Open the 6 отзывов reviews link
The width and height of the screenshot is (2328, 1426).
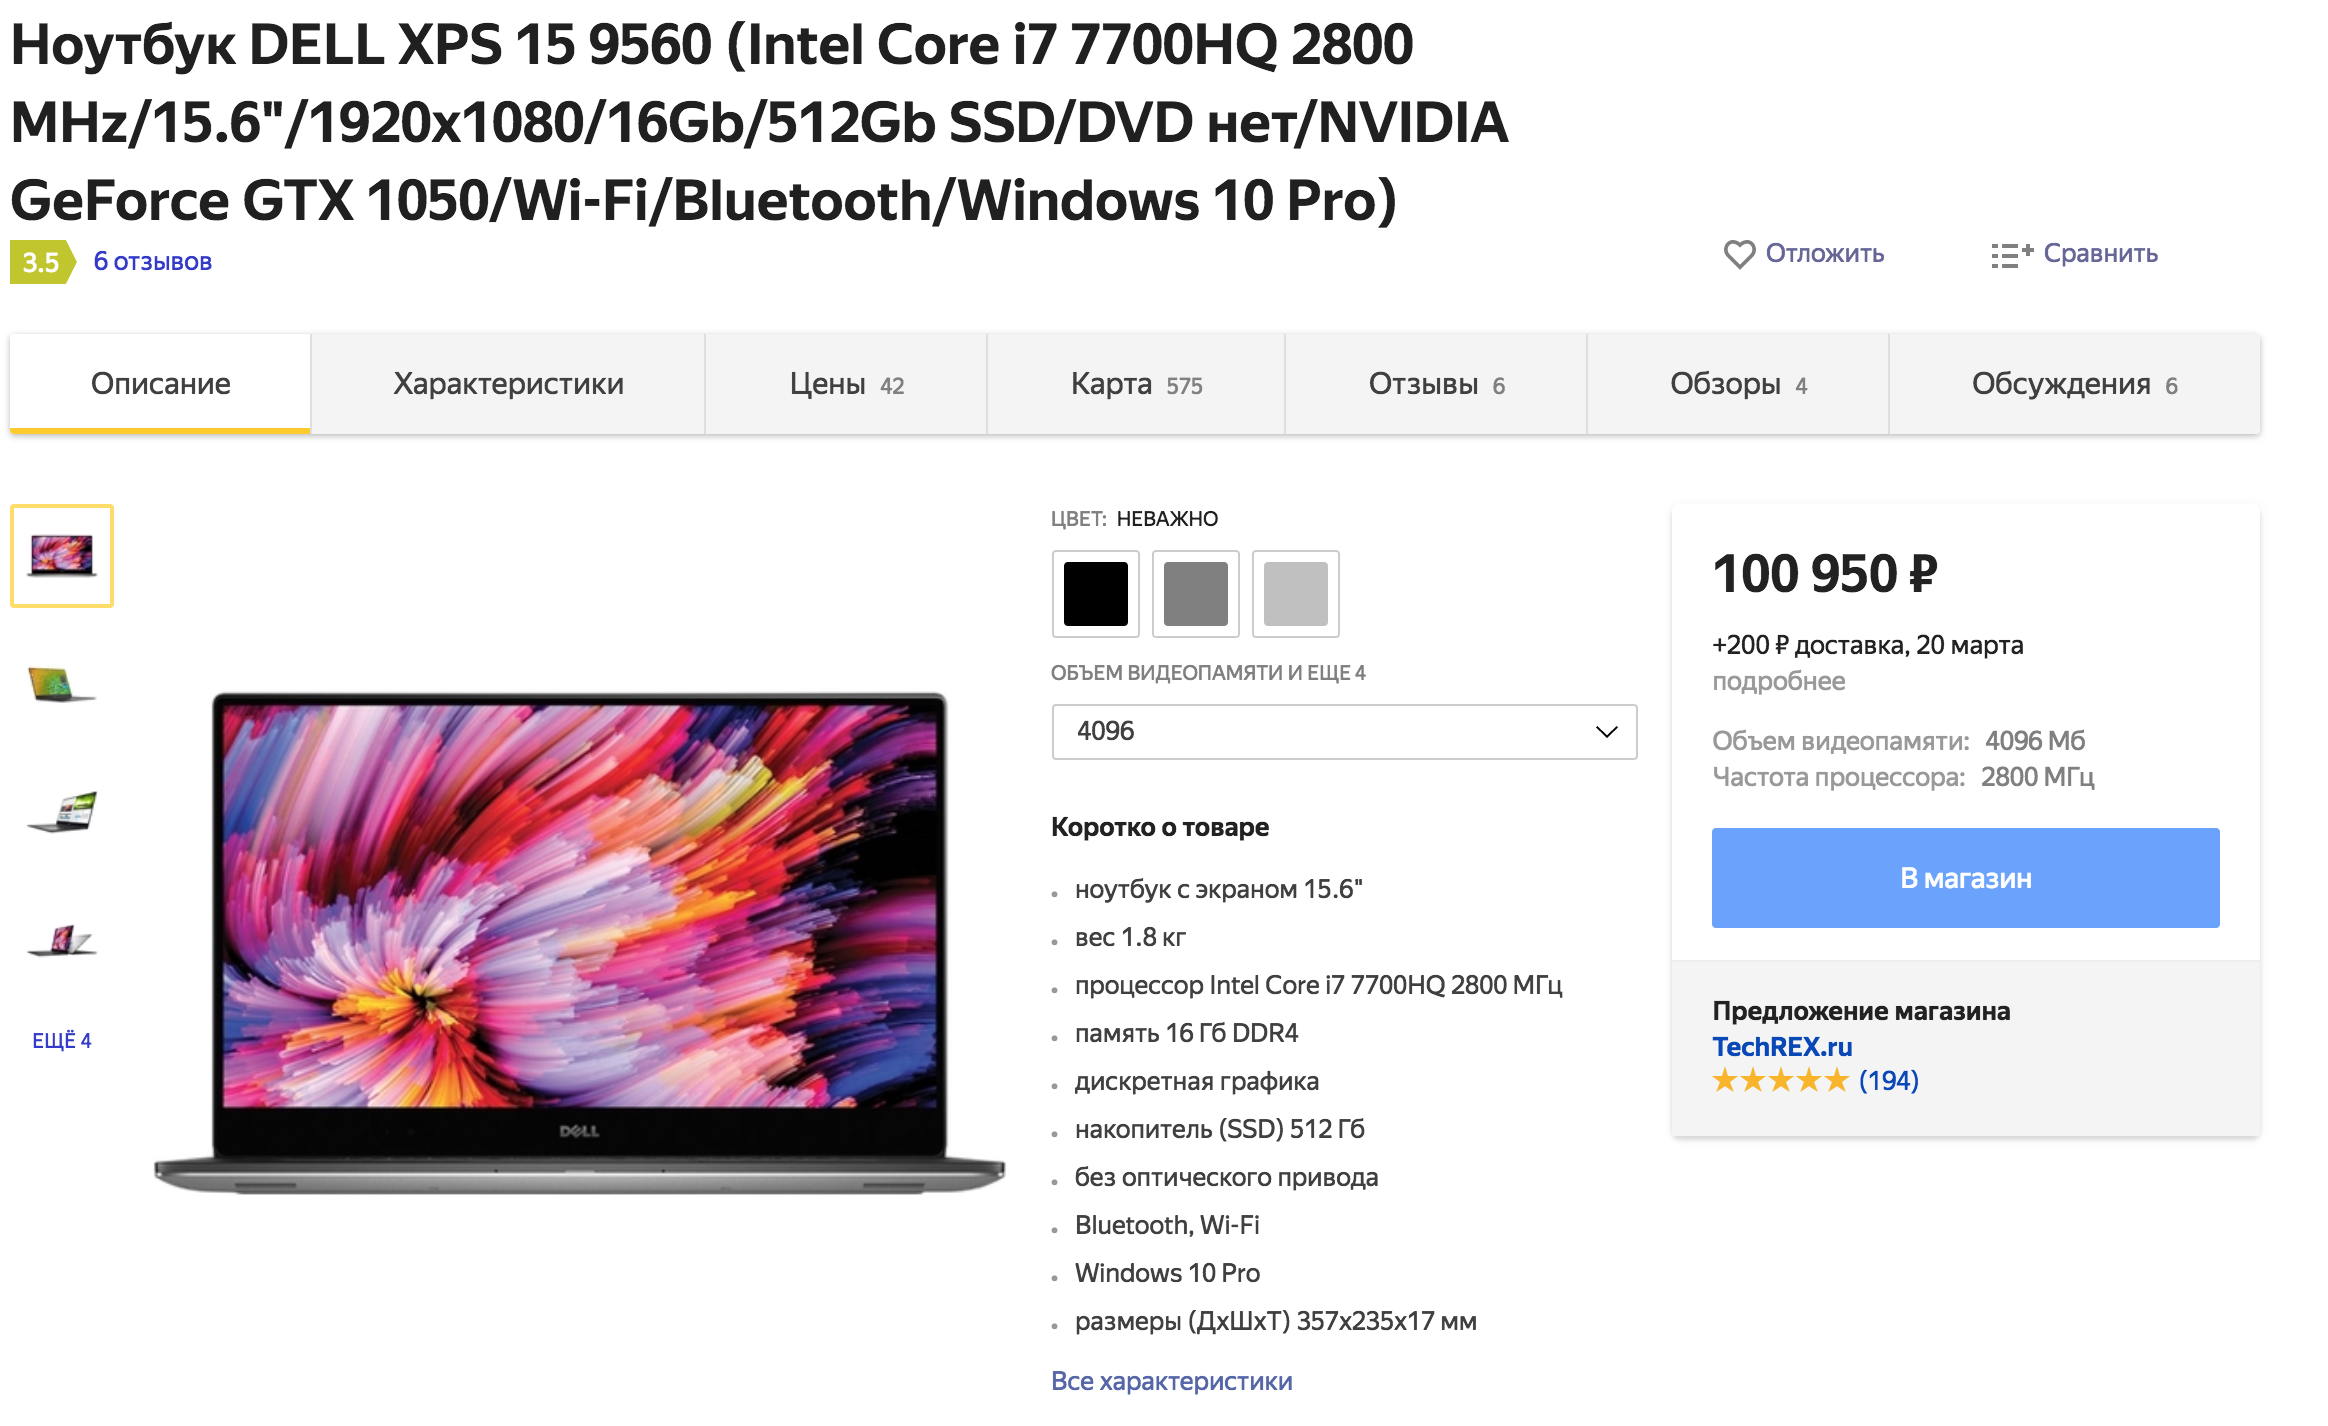tap(153, 262)
